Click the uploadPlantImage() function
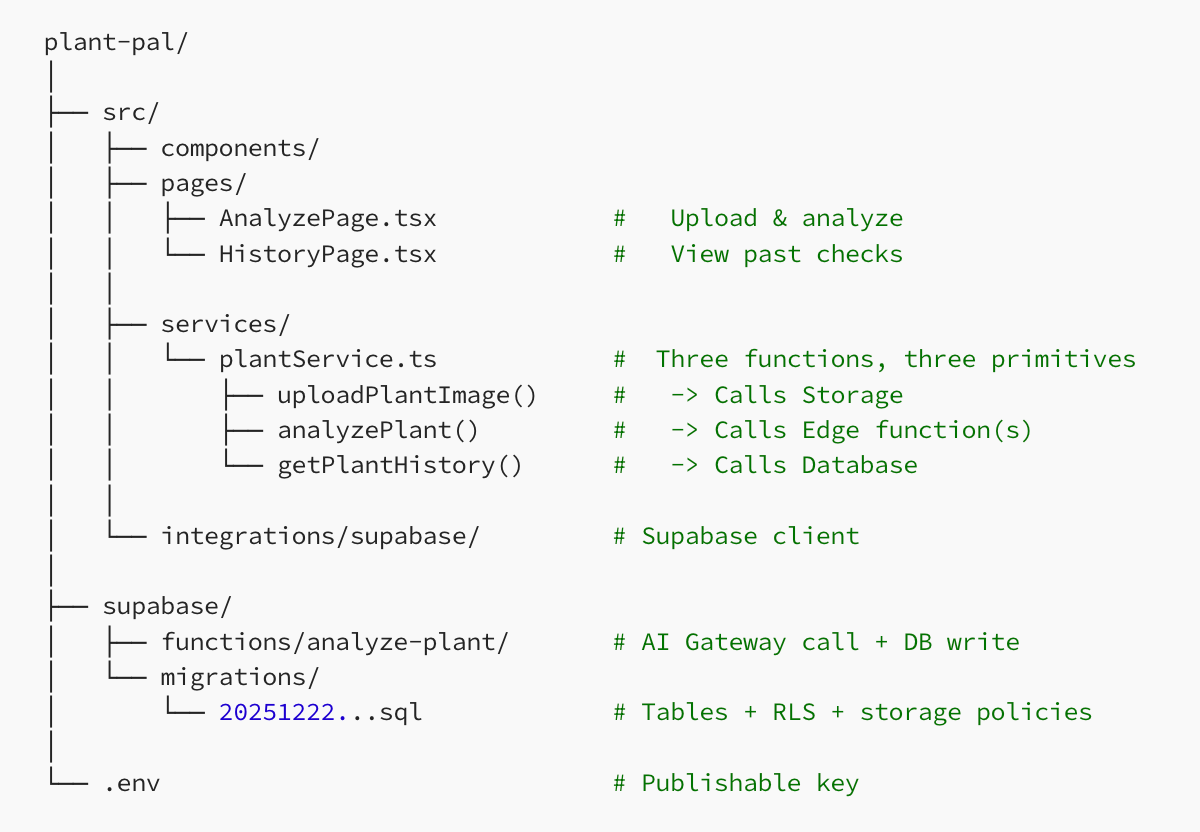This screenshot has height=832, width=1200. [407, 395]
